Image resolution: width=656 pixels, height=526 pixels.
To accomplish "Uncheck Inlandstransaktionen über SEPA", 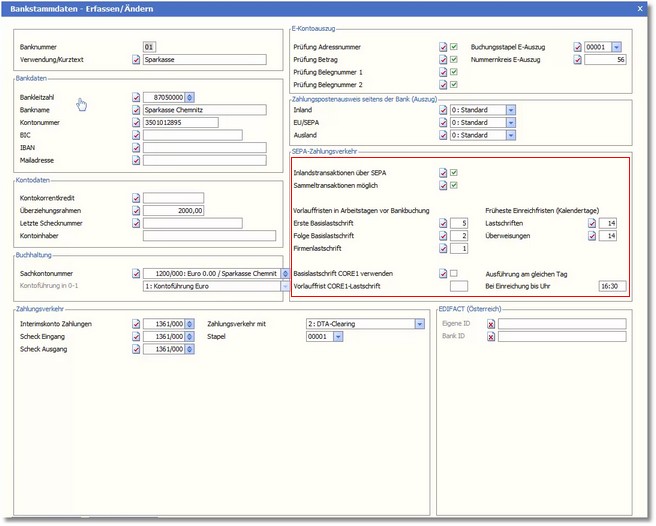I will point(455,172).
